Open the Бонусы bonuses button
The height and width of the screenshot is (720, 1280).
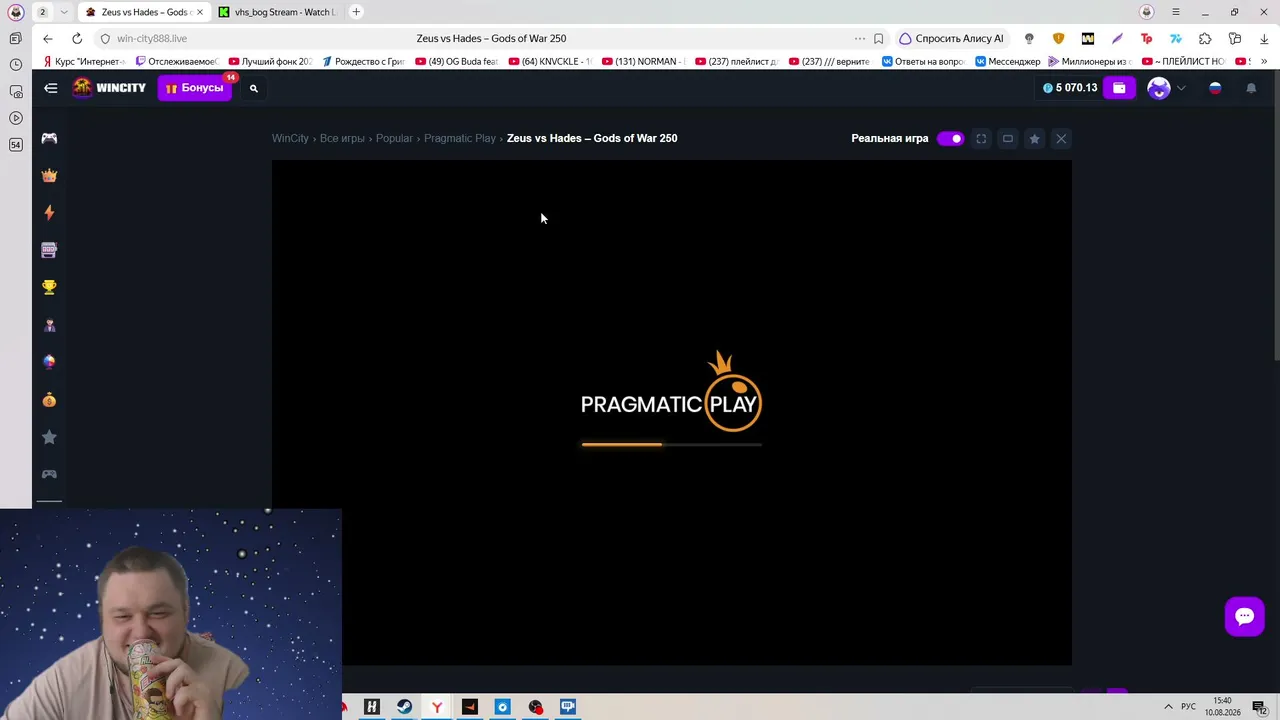(195, 88)
